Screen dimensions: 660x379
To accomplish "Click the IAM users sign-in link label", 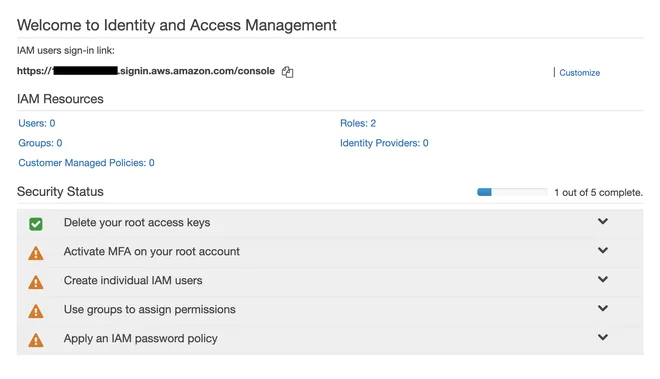I will [x=66, y=51].
